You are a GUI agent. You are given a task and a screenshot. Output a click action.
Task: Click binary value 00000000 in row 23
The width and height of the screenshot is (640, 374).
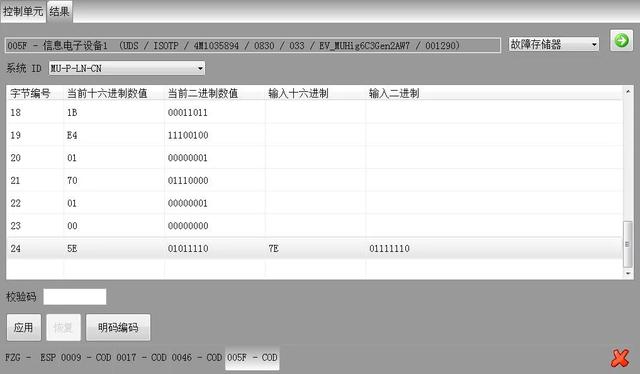pos(188,226)
